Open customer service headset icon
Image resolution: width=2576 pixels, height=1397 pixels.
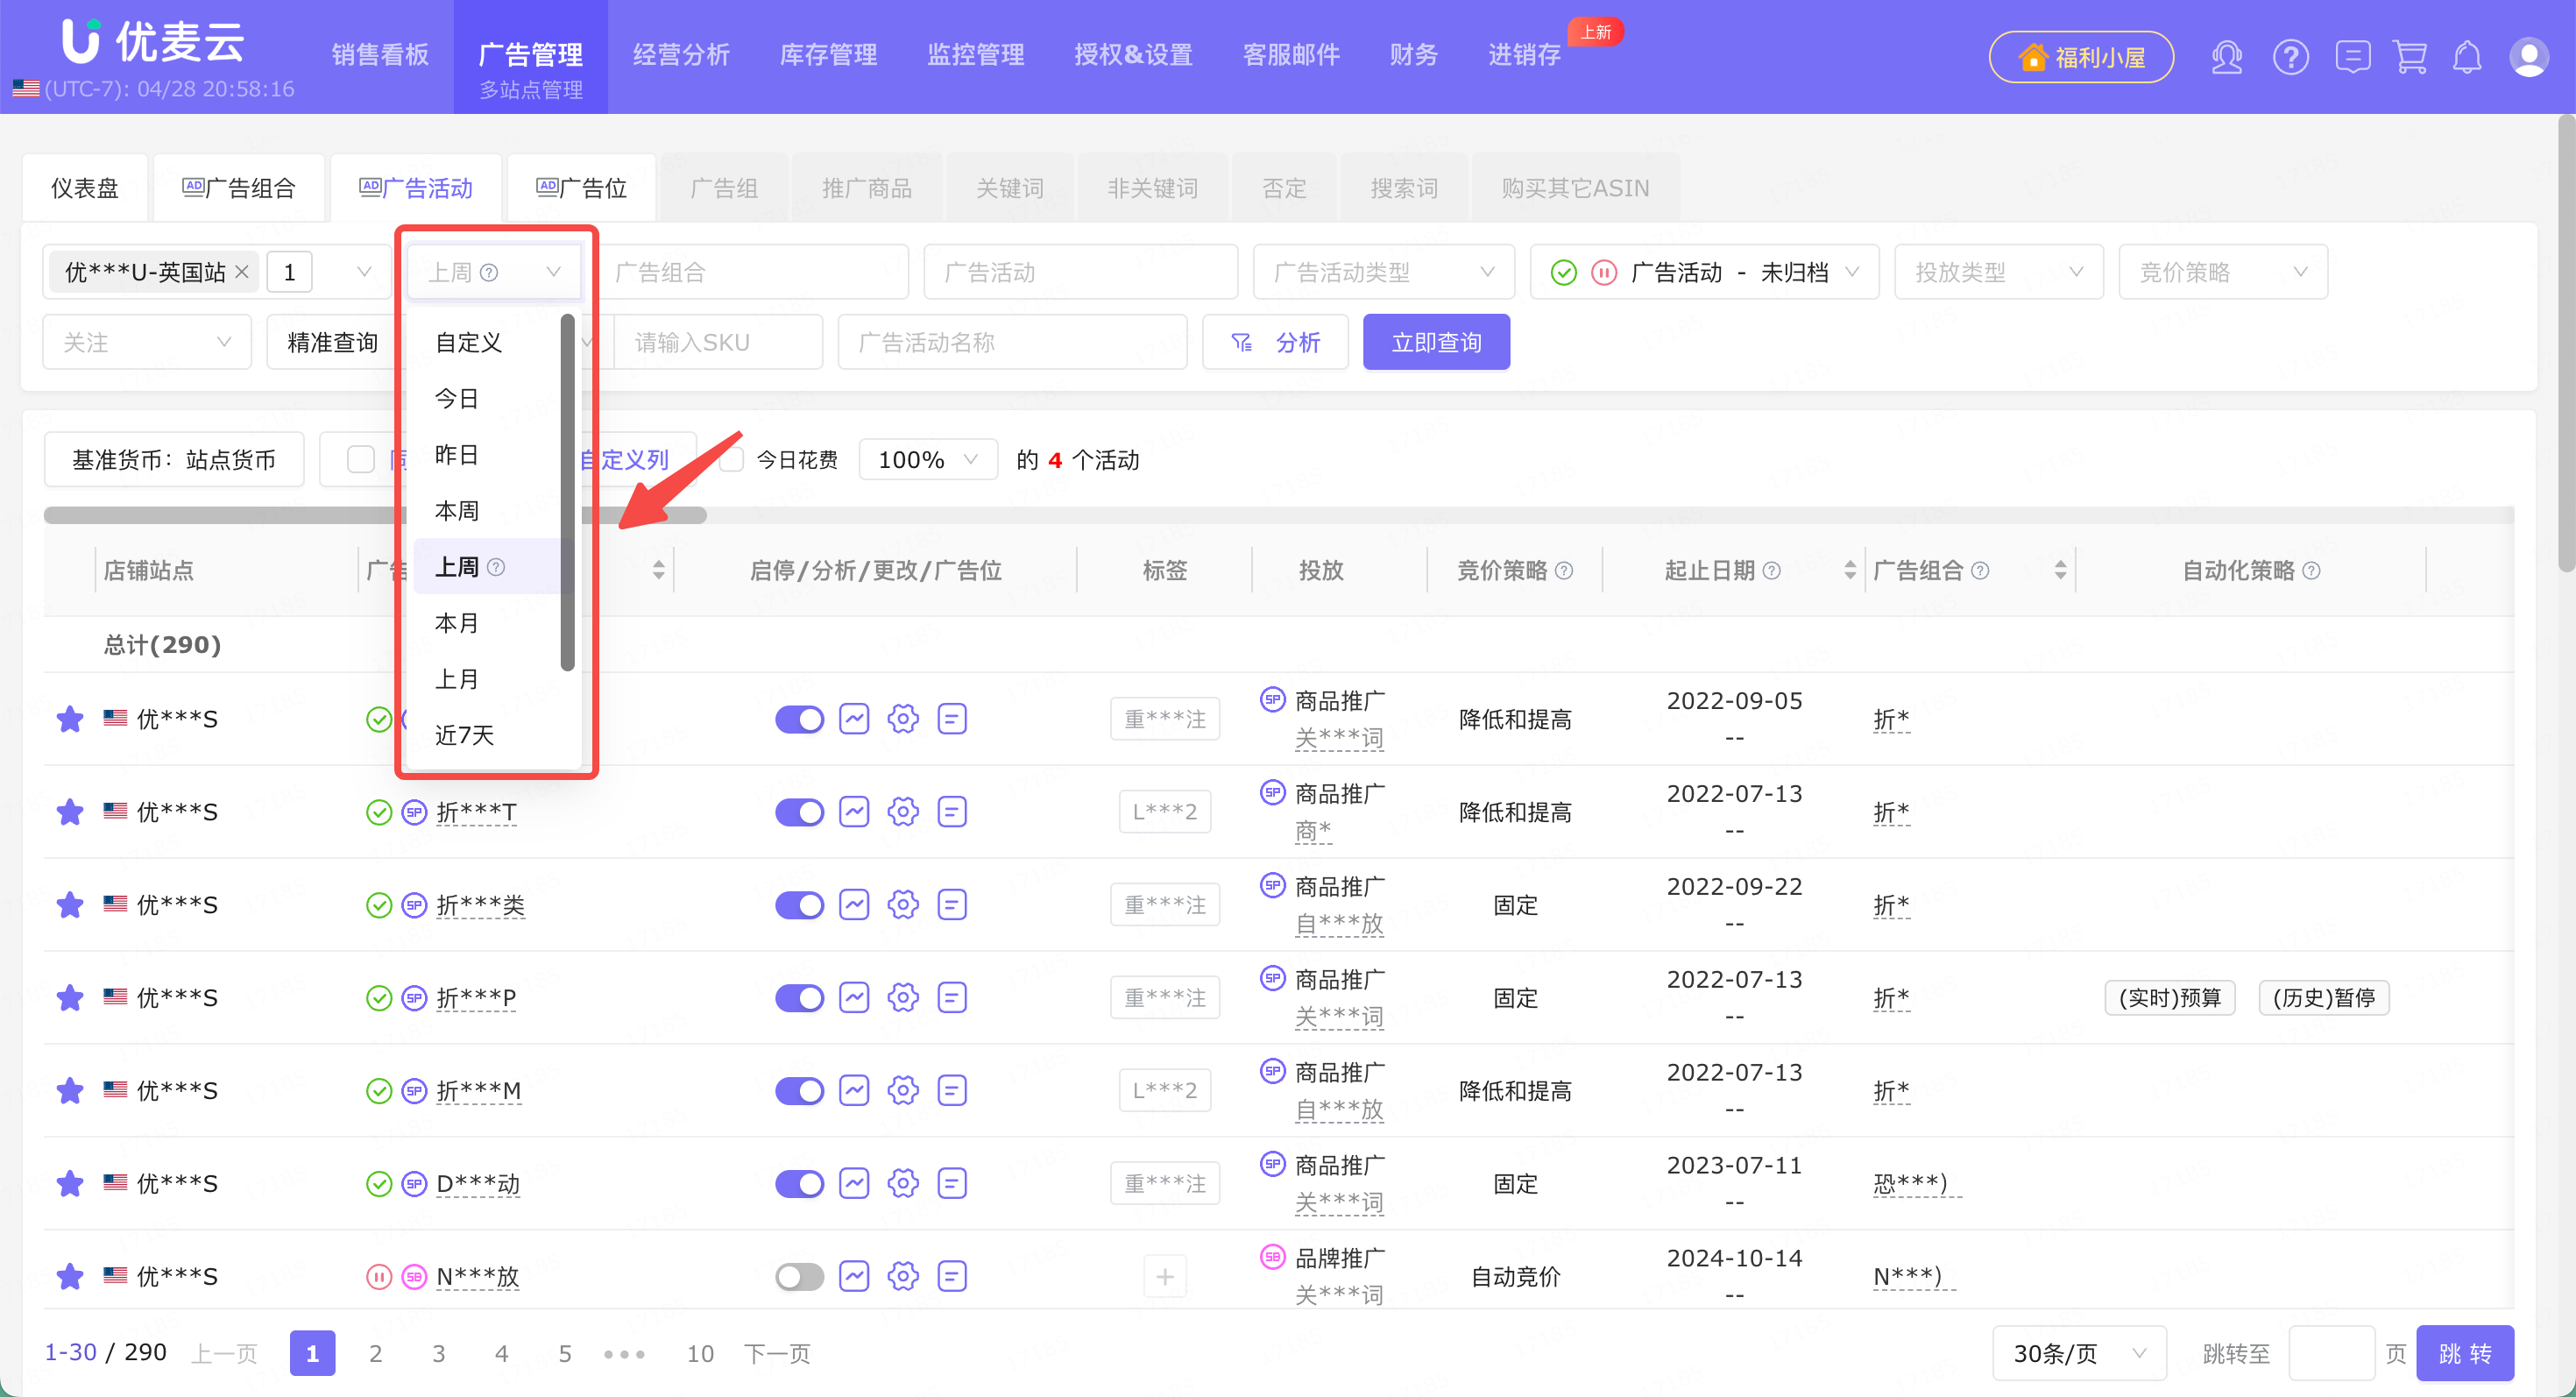coord(2226,57)
